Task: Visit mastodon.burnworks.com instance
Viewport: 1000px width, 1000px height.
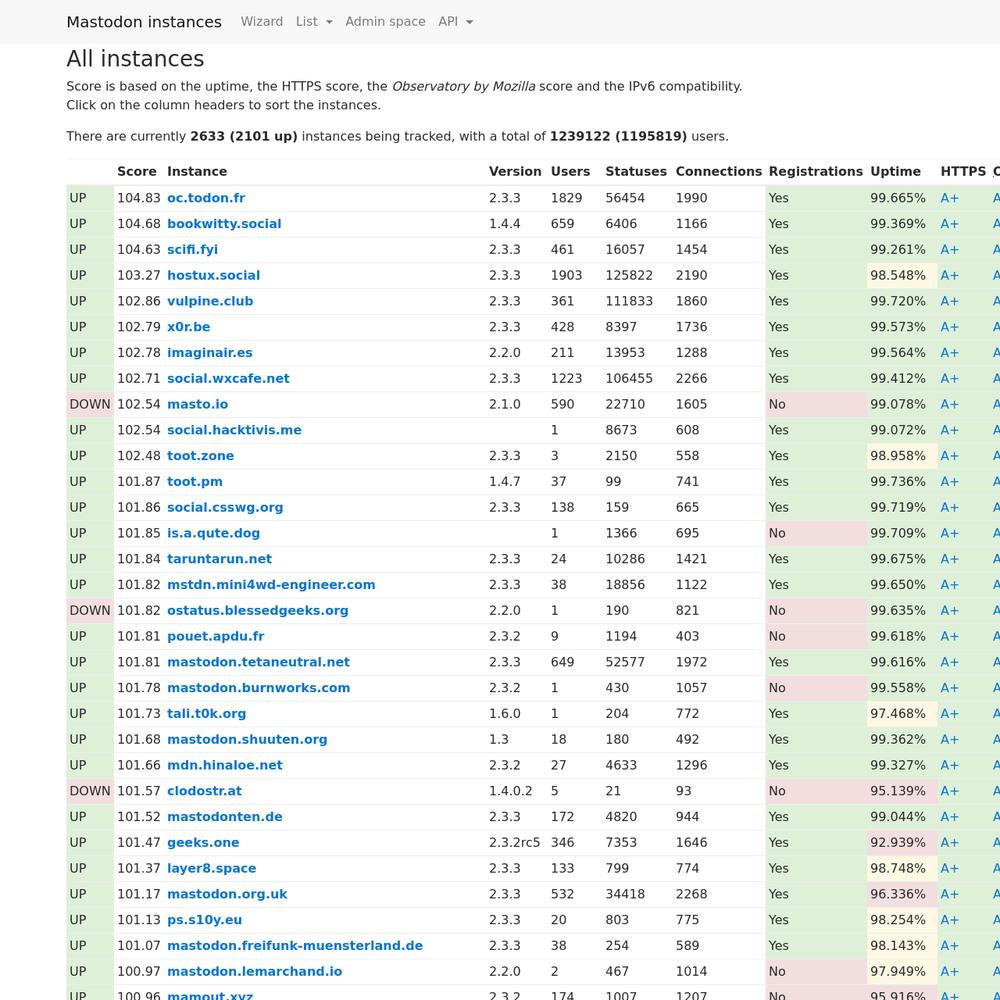Action: click(x=258, y=688)
